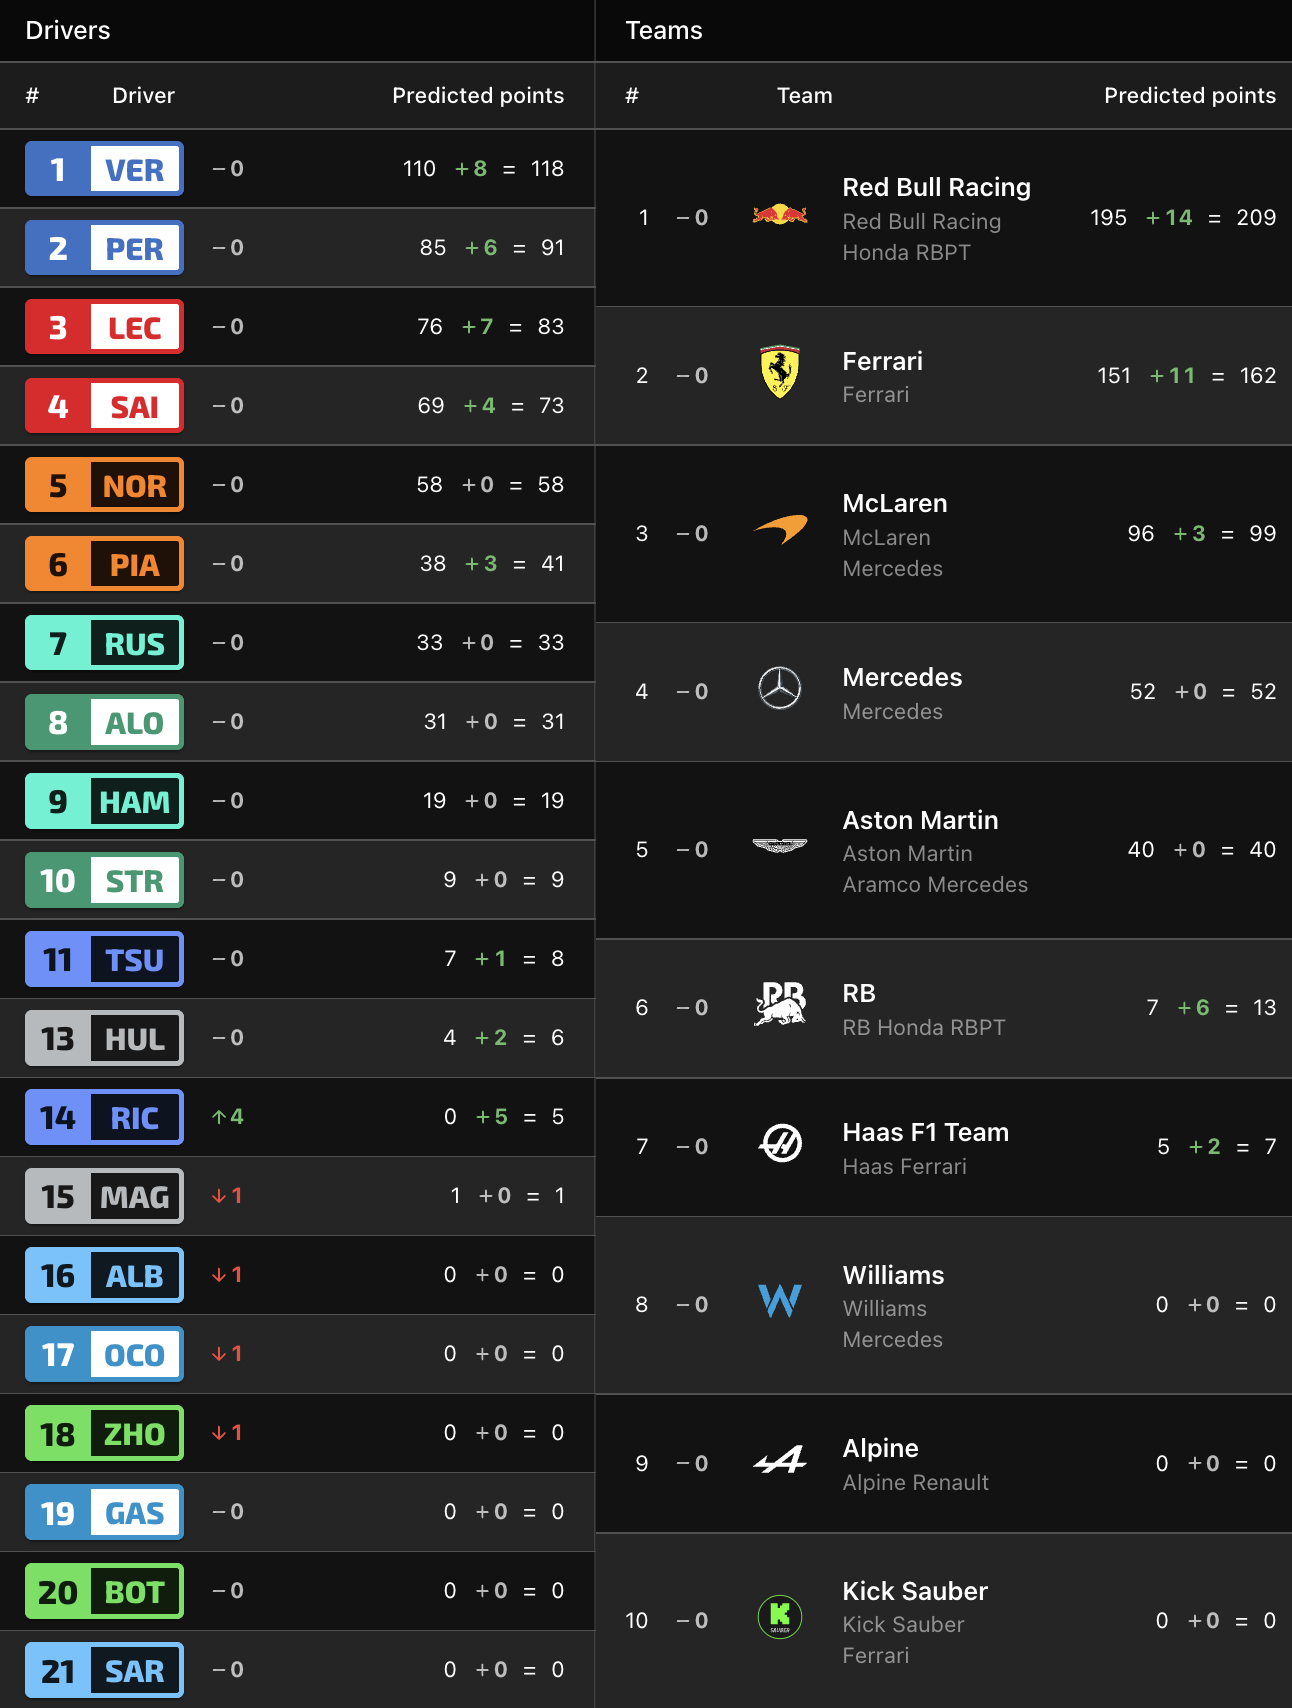1292x1708 pixels.
Task: Click the Ferrari prancing horse logo
Action: point(780,373)
